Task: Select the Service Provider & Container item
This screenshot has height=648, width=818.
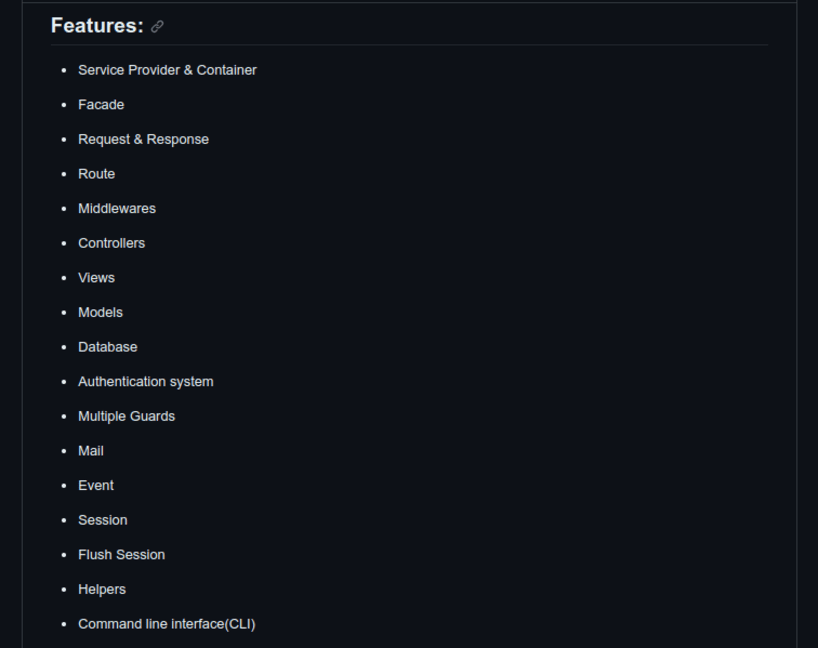Action: (x=167, y=70)
